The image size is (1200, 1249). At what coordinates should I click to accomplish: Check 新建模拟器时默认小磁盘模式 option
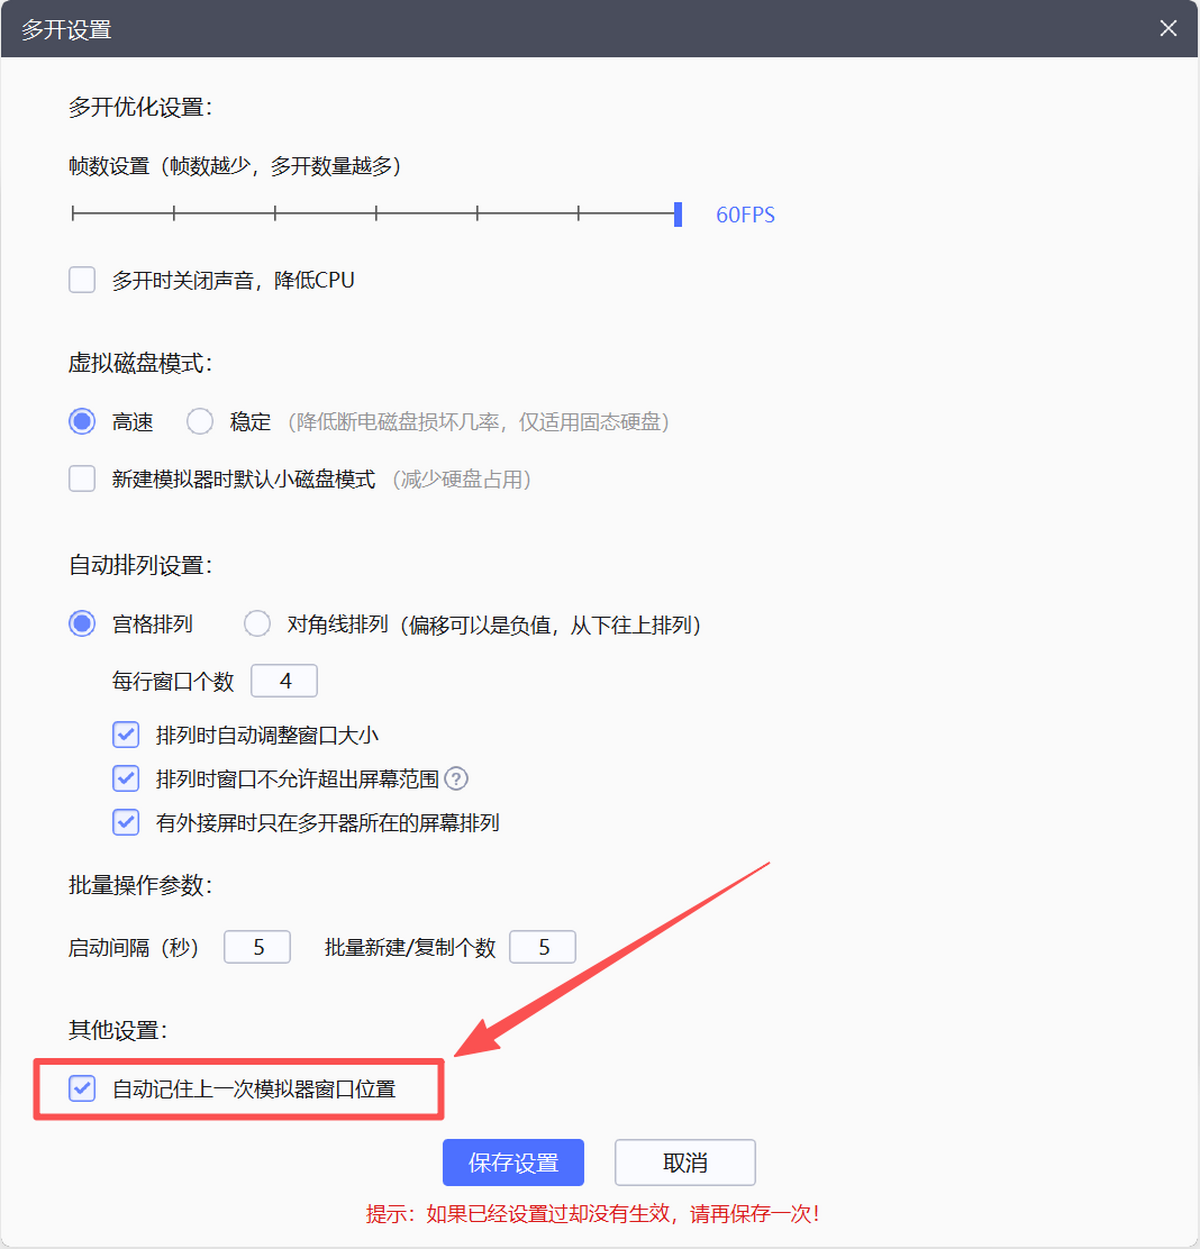82,479
